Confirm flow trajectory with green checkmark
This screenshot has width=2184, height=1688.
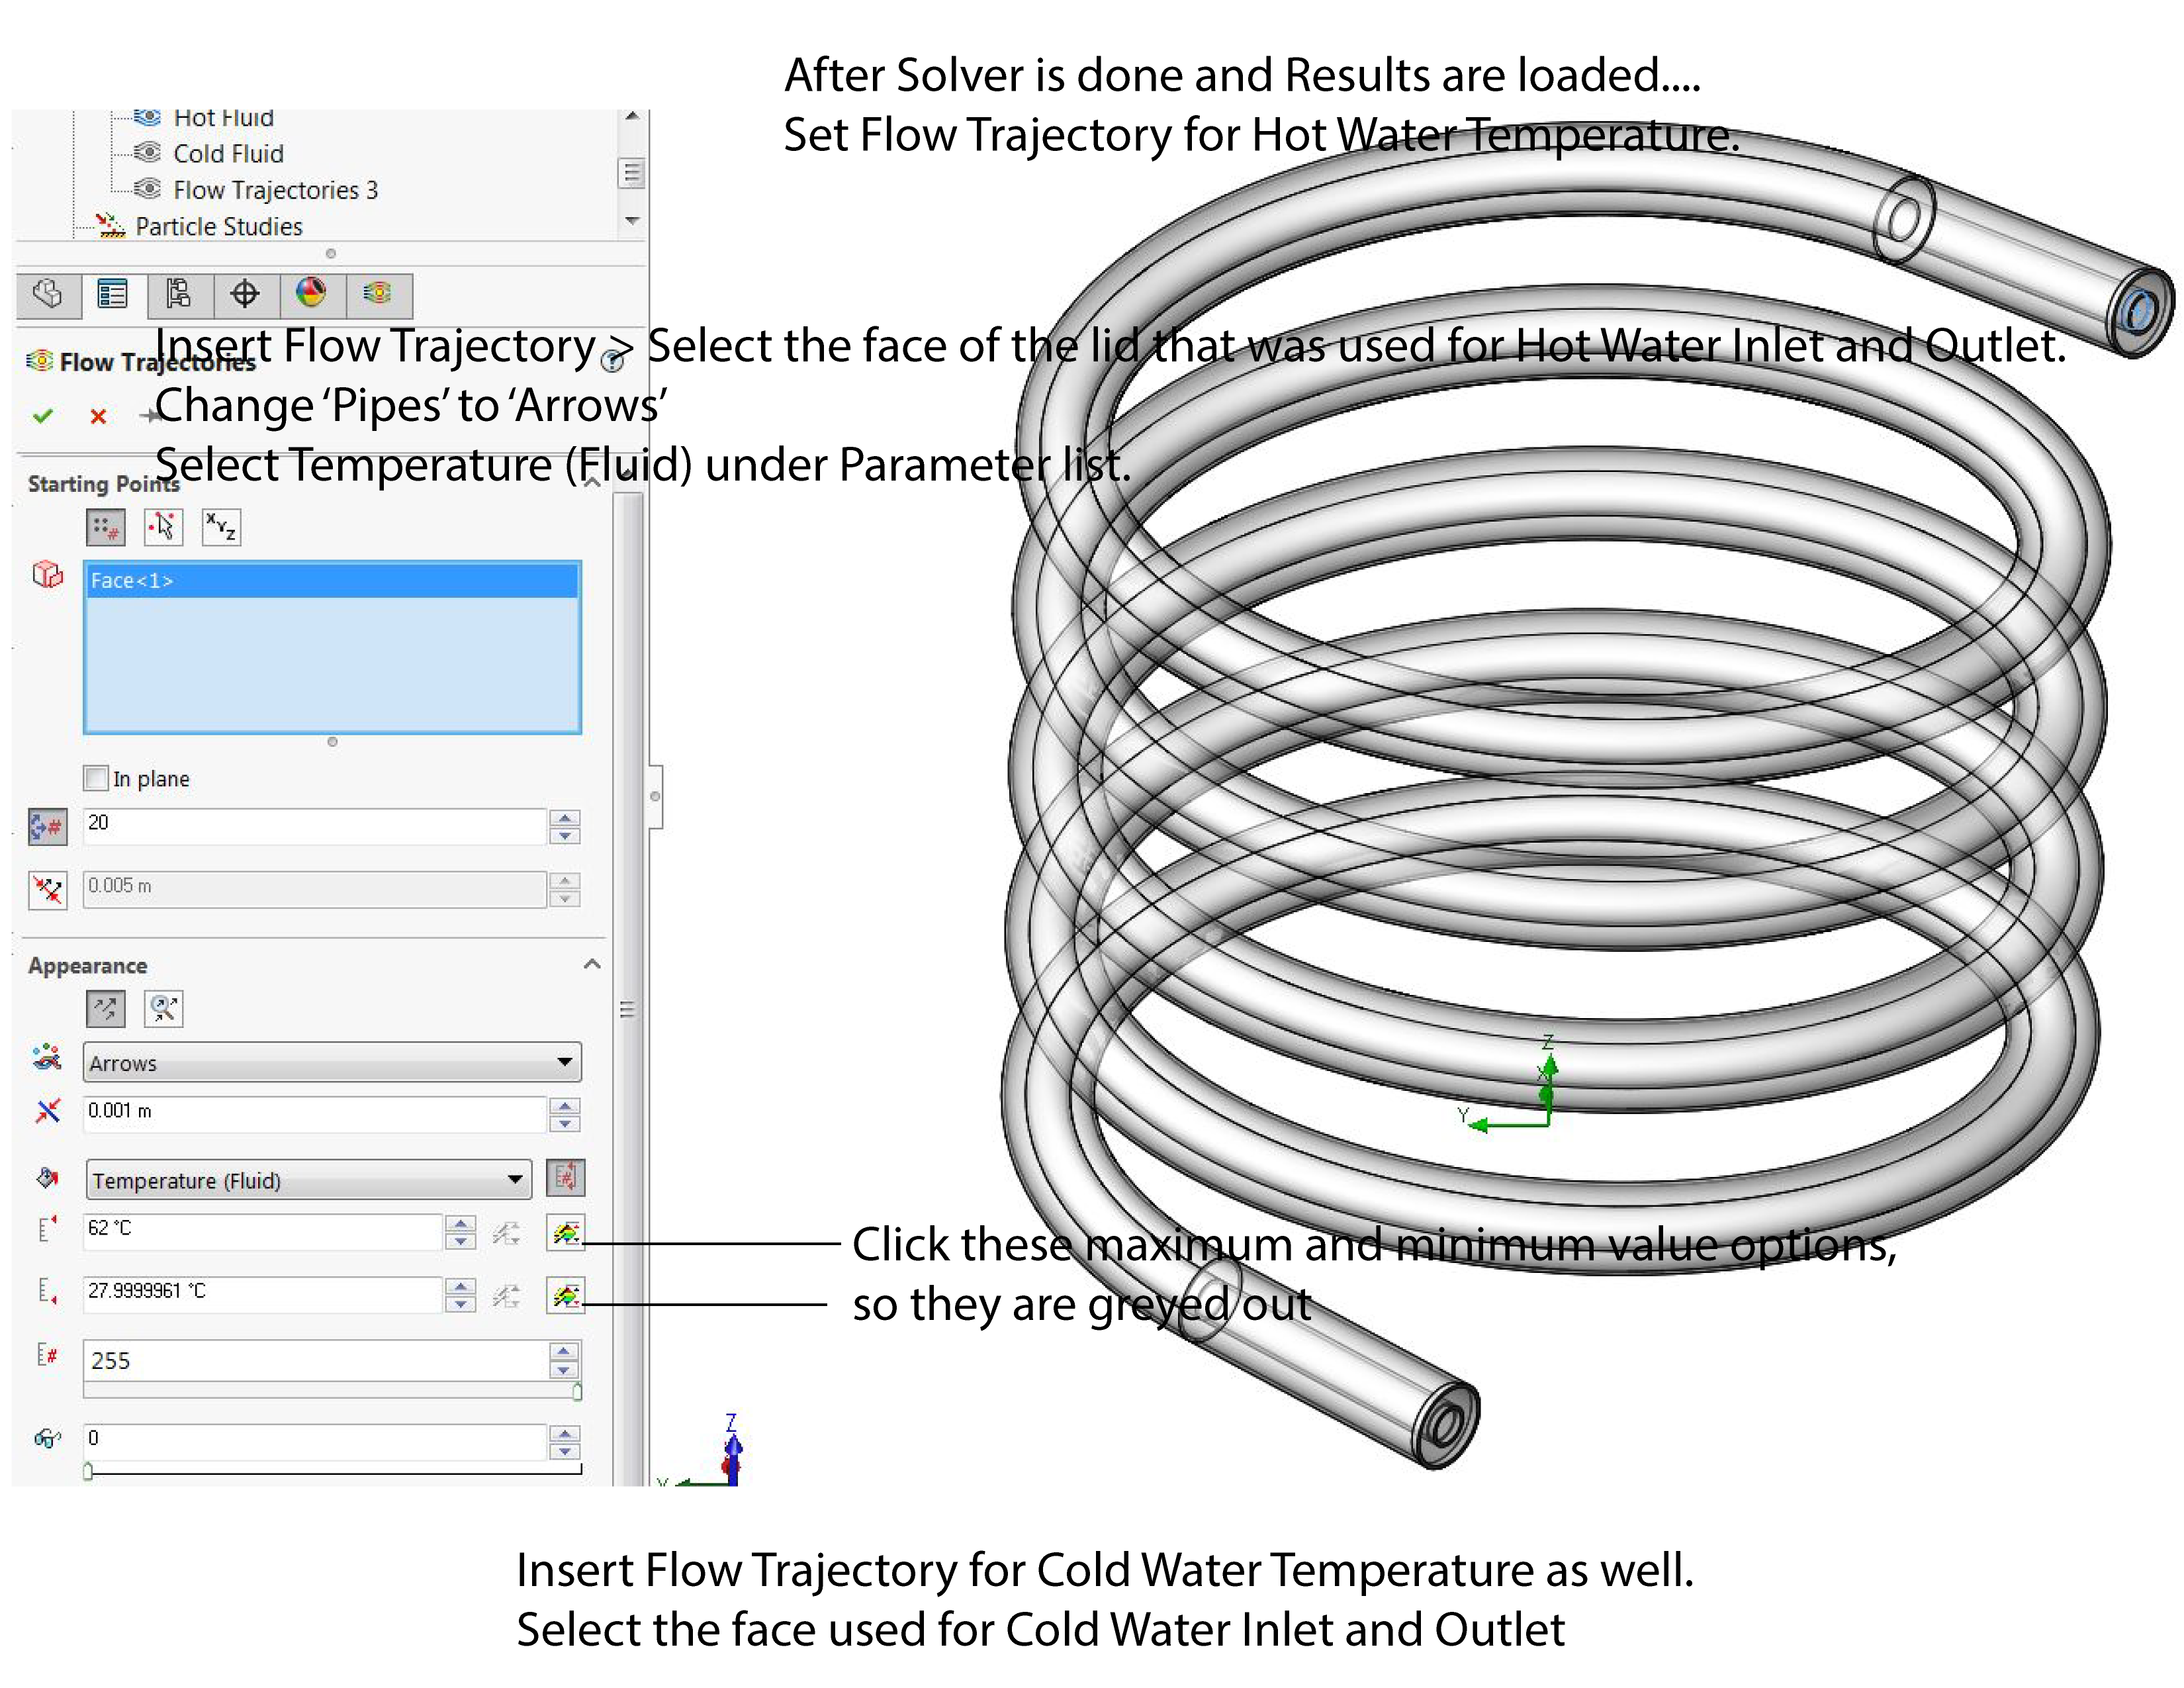pyautogui.click(x=42, y=416)
